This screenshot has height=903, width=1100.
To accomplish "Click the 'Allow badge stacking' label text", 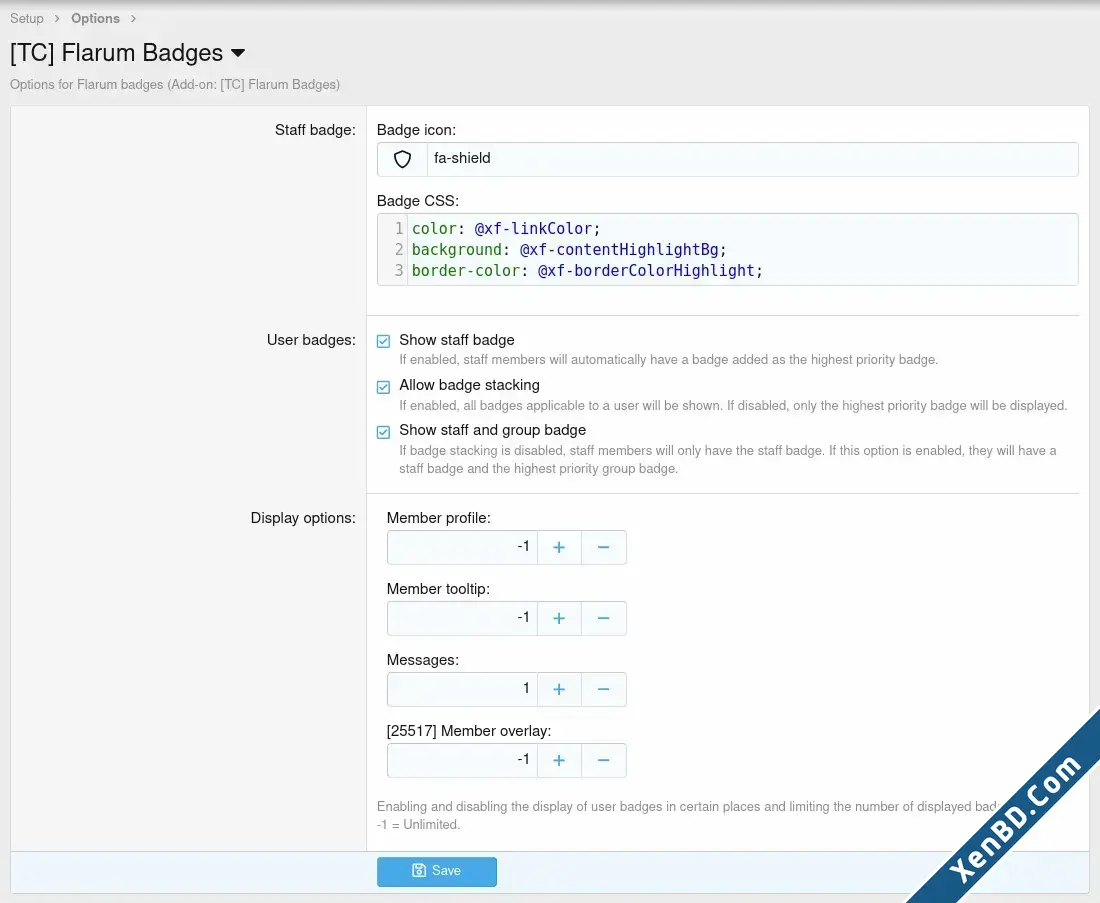I will pyautogui.click(x=469, y=385).
